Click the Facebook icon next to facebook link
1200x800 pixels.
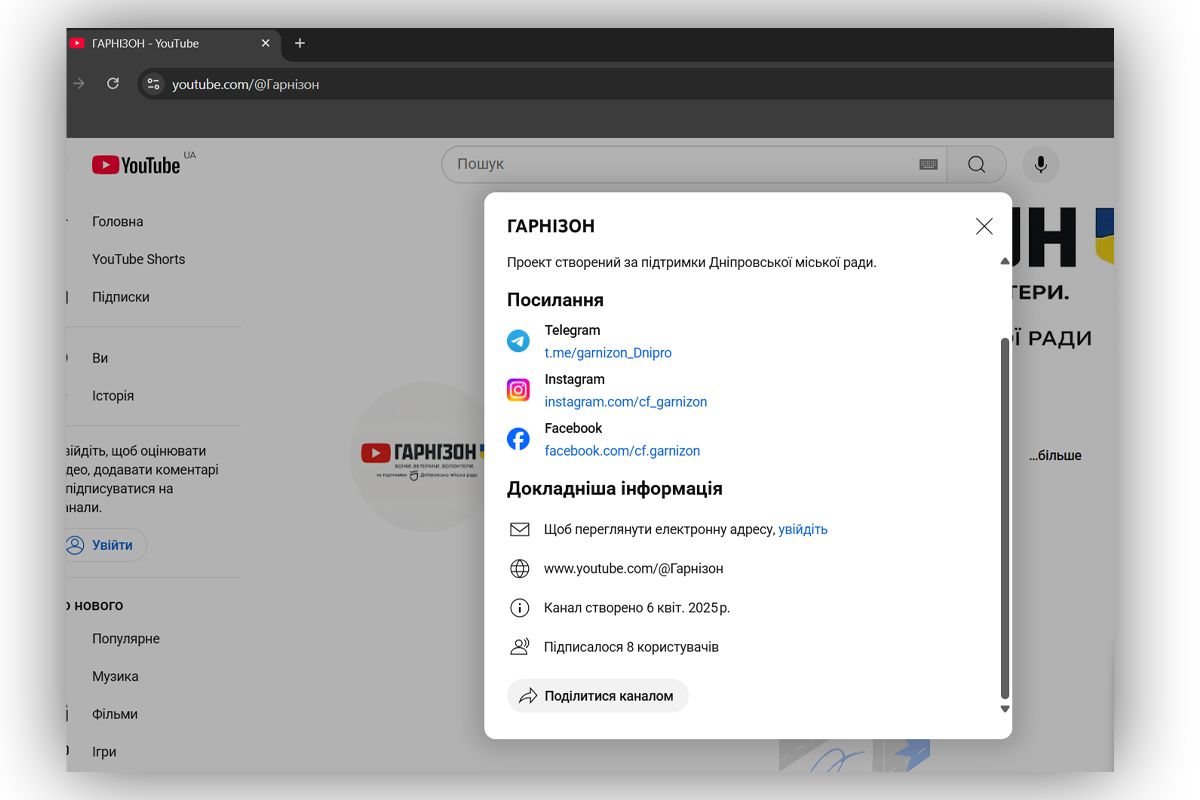(518, 438)
